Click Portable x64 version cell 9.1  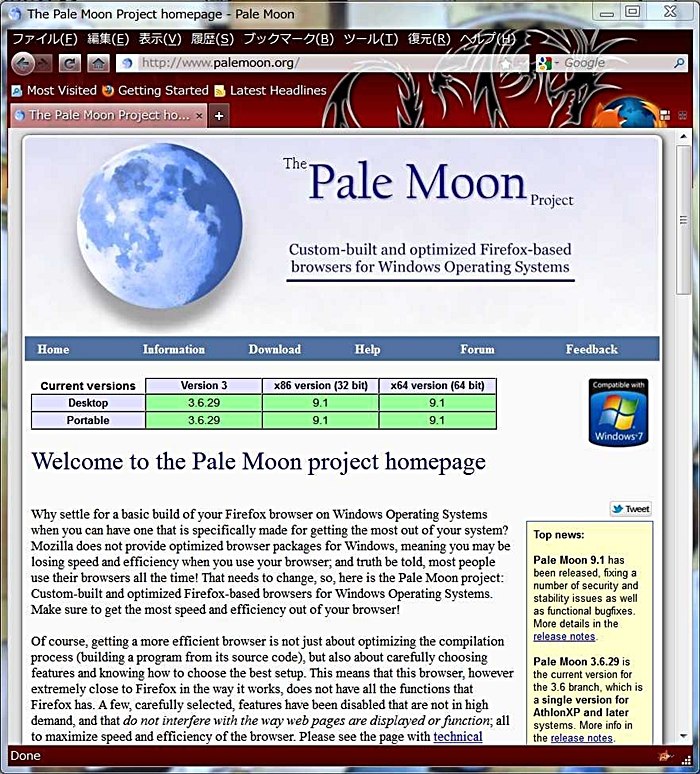pos(437,420)
